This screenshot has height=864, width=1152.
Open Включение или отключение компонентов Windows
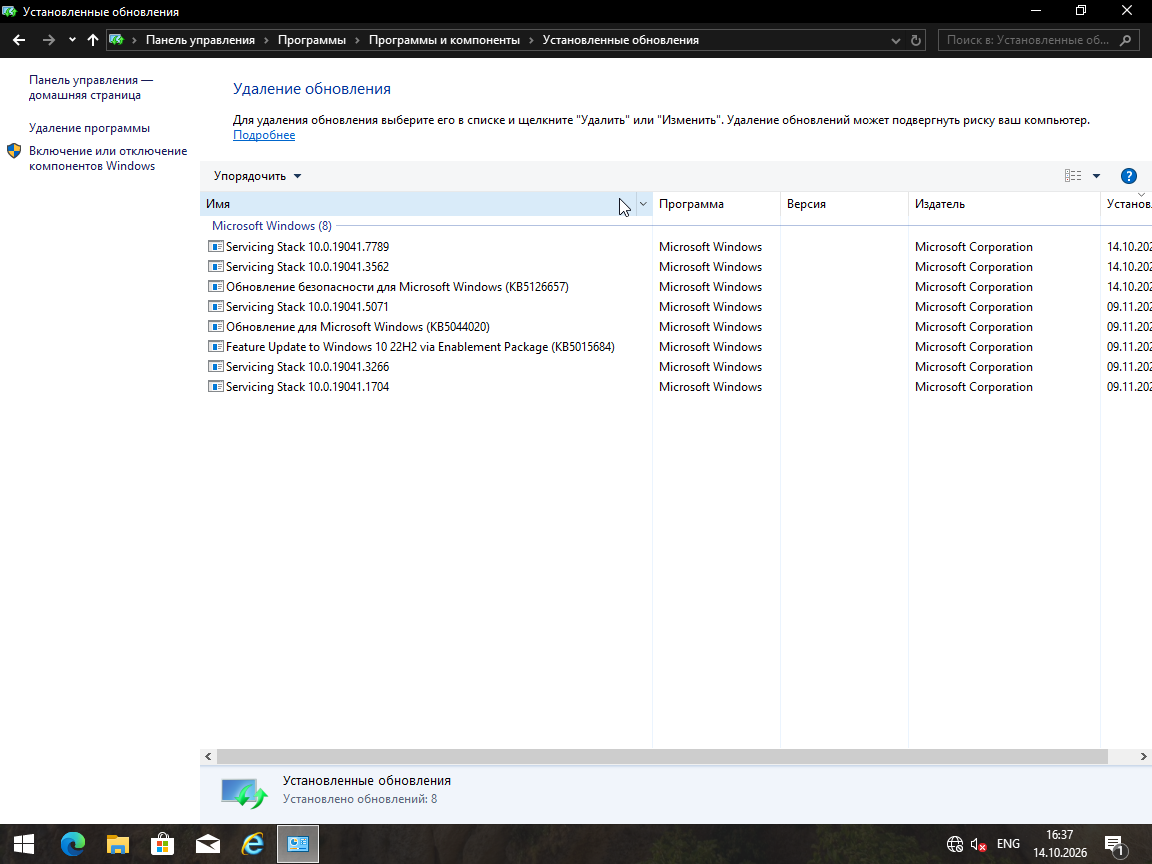tap(108, 158)
